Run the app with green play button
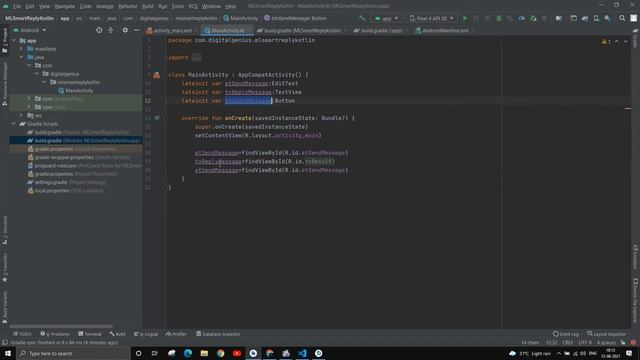Screen dimensions: 640x360 click(464, 18)
